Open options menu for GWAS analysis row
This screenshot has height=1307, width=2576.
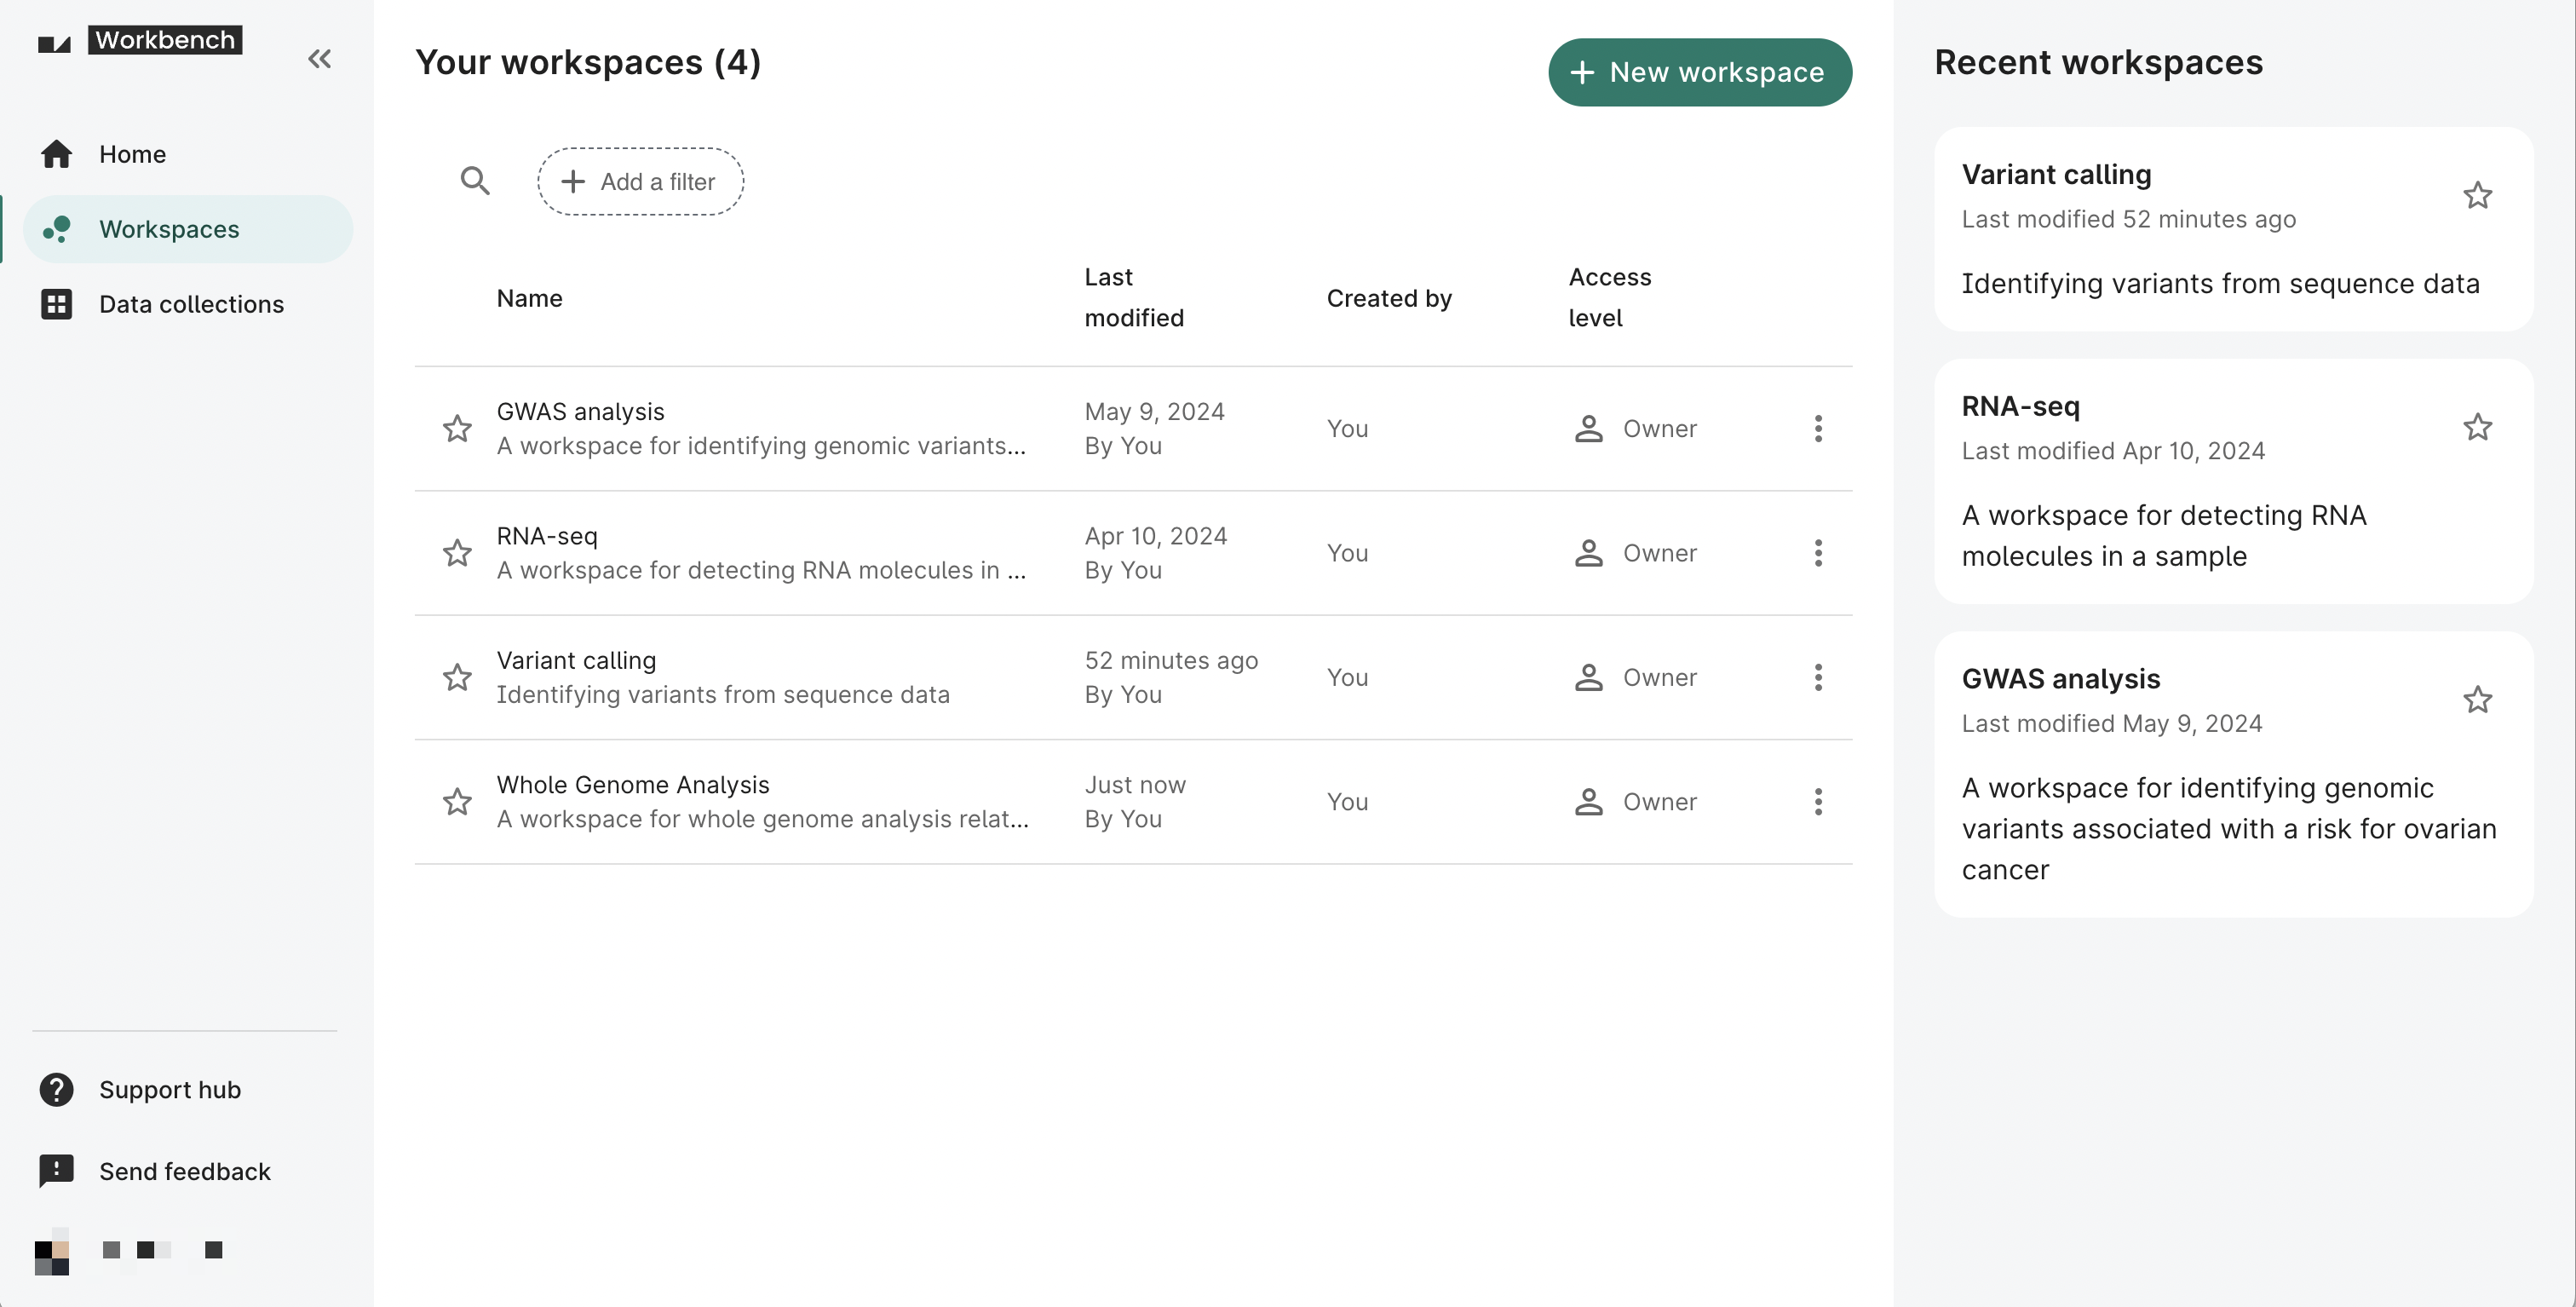coord(1816,429)
